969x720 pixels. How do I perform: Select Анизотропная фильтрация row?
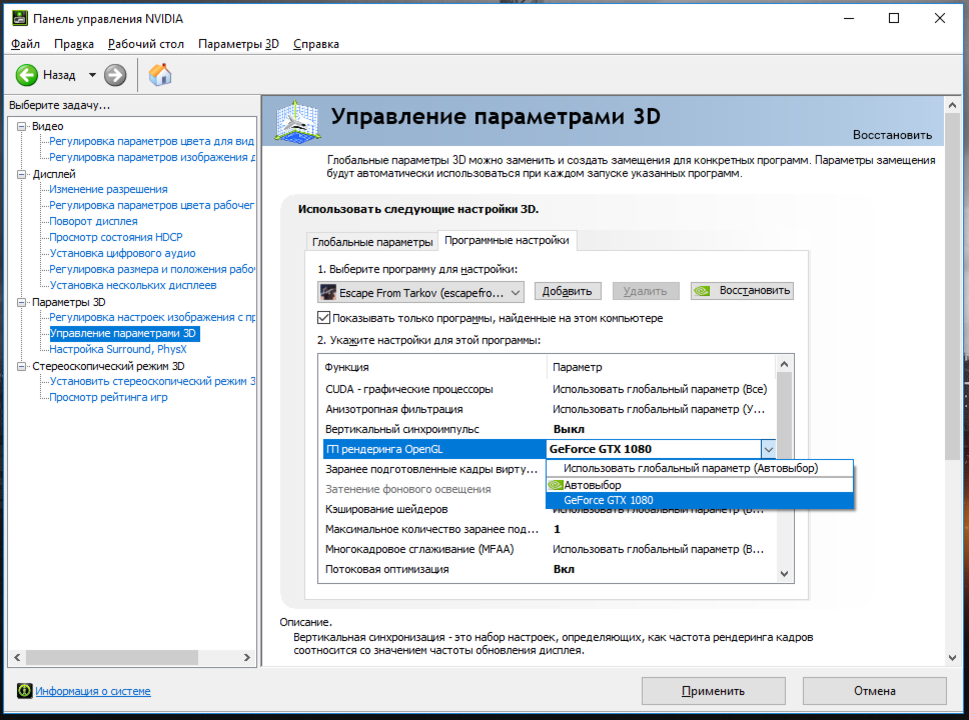pos(548,409)
